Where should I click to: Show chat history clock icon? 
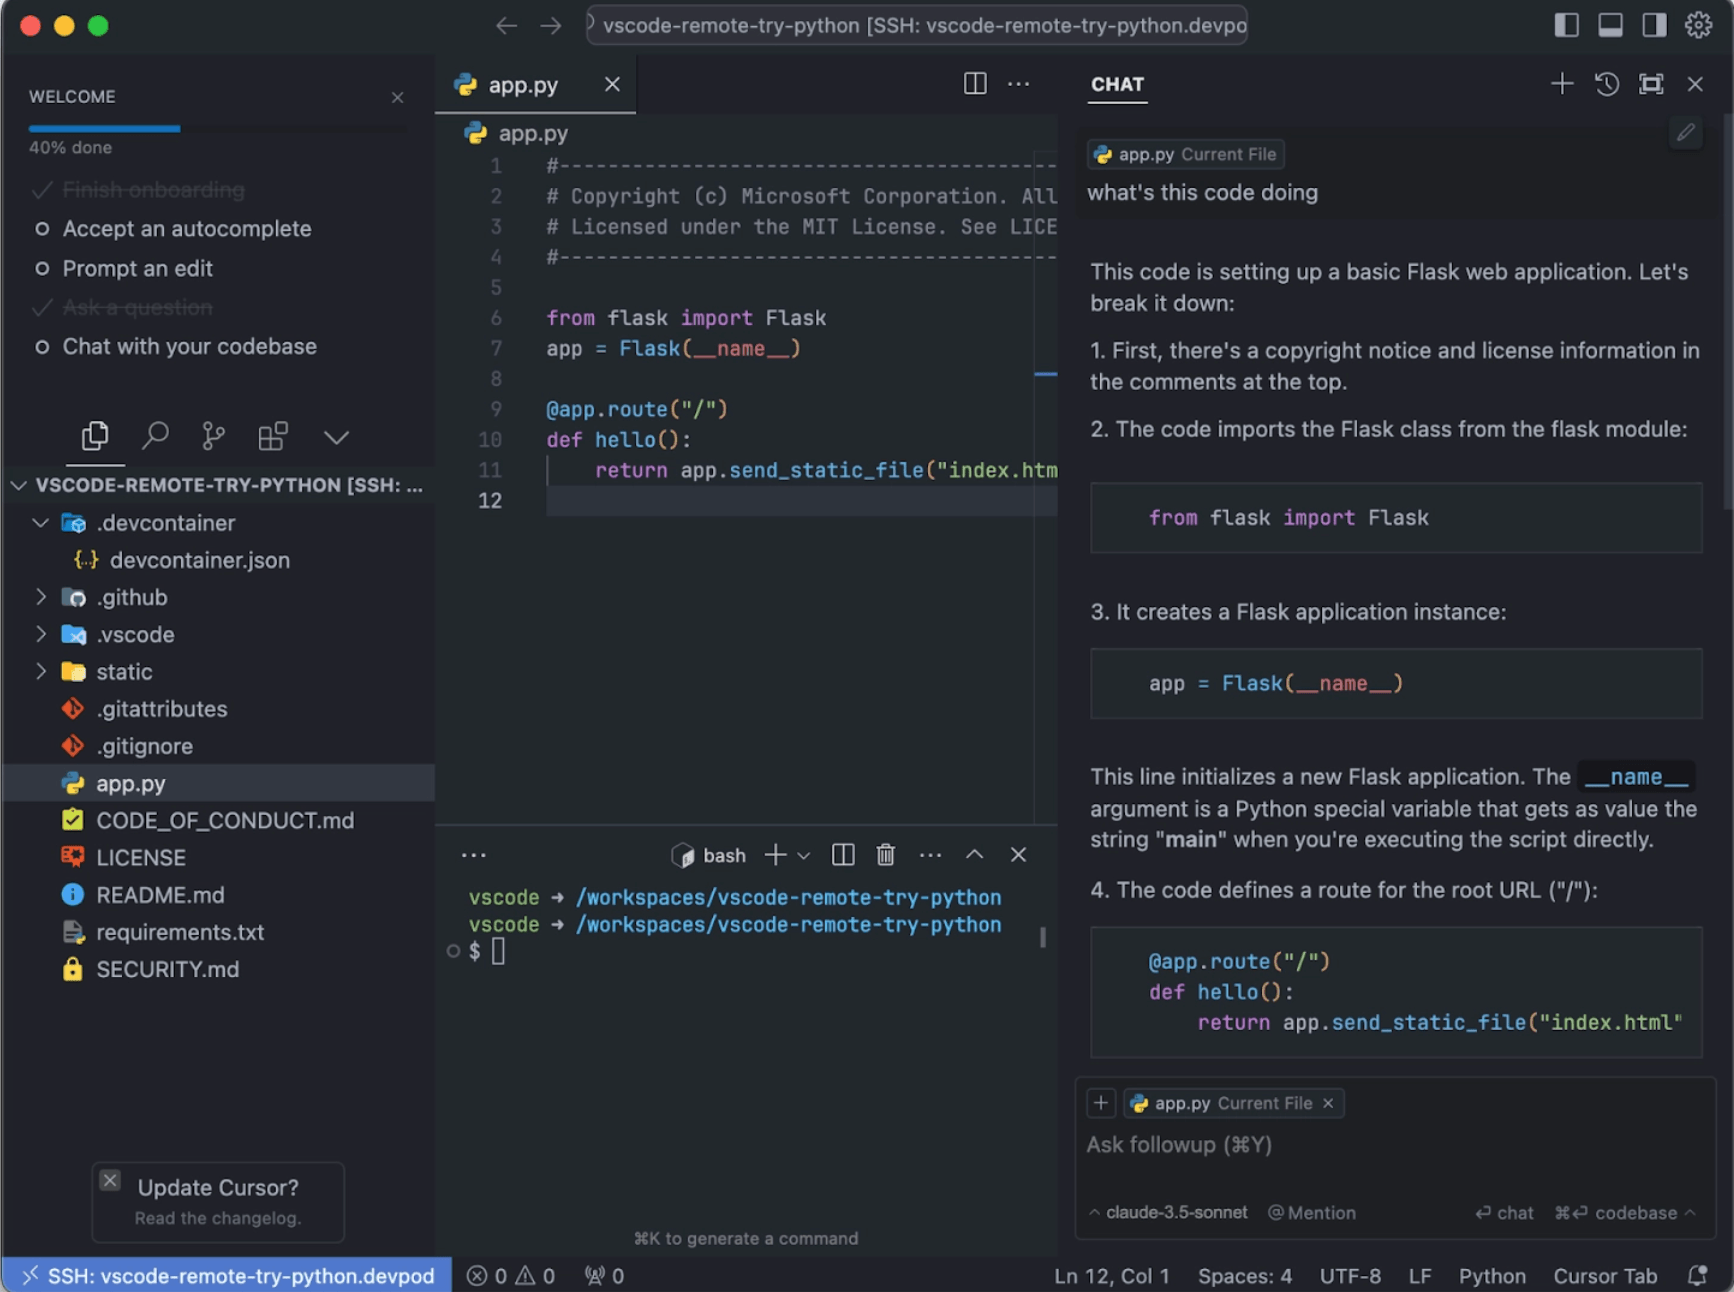coord(1606,84)
